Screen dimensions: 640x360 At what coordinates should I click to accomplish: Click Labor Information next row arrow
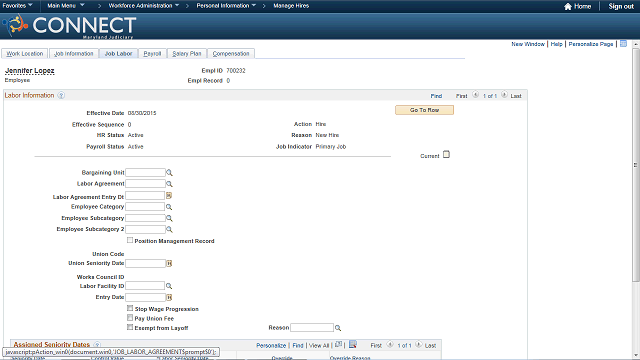(504, 95)
